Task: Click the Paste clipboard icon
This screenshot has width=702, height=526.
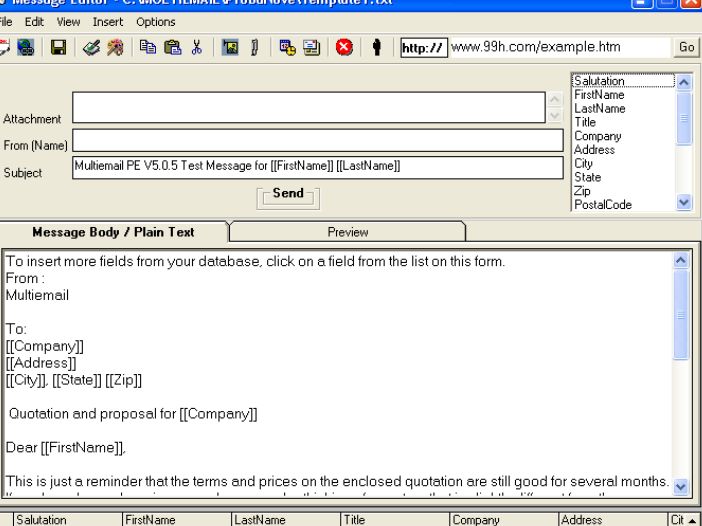Action: point(169,47)
